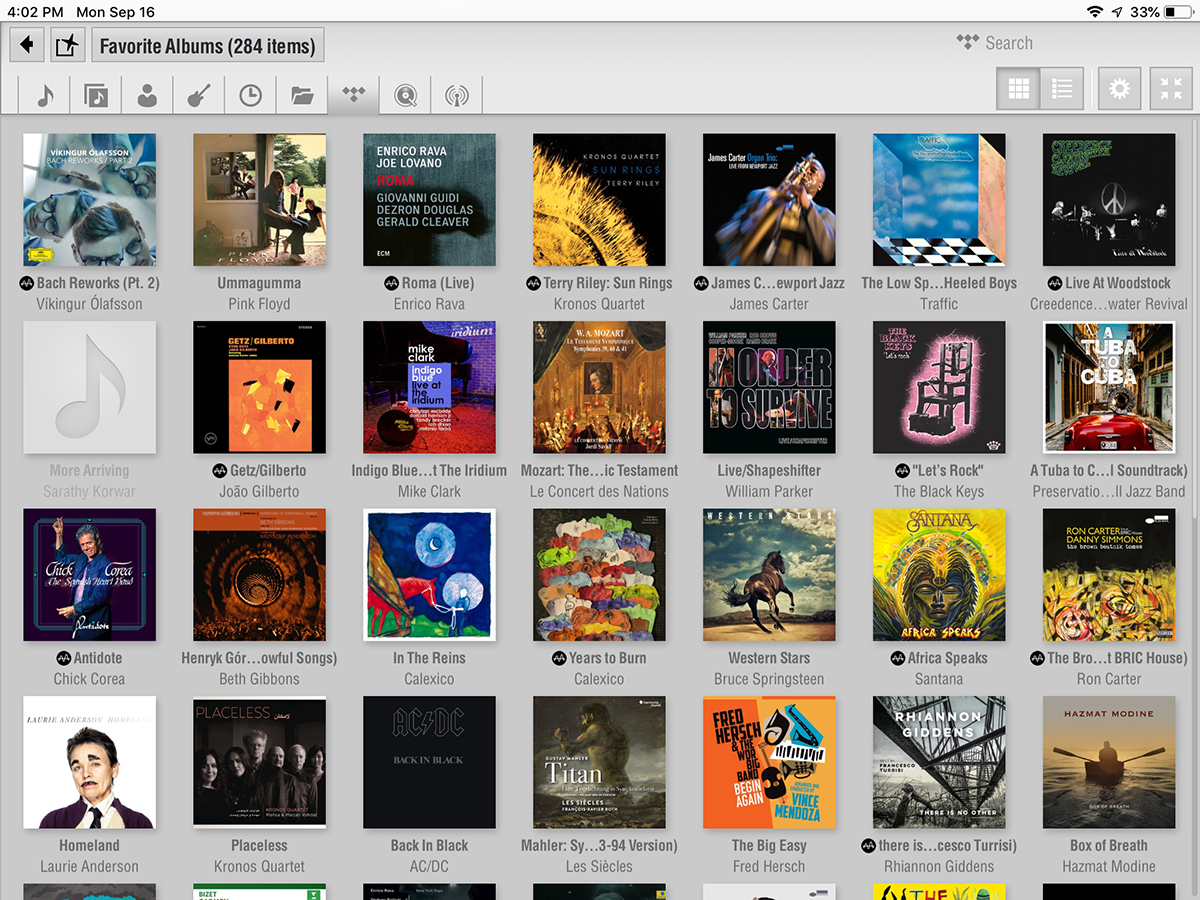Go back with the left arrow button

(27, 45)
